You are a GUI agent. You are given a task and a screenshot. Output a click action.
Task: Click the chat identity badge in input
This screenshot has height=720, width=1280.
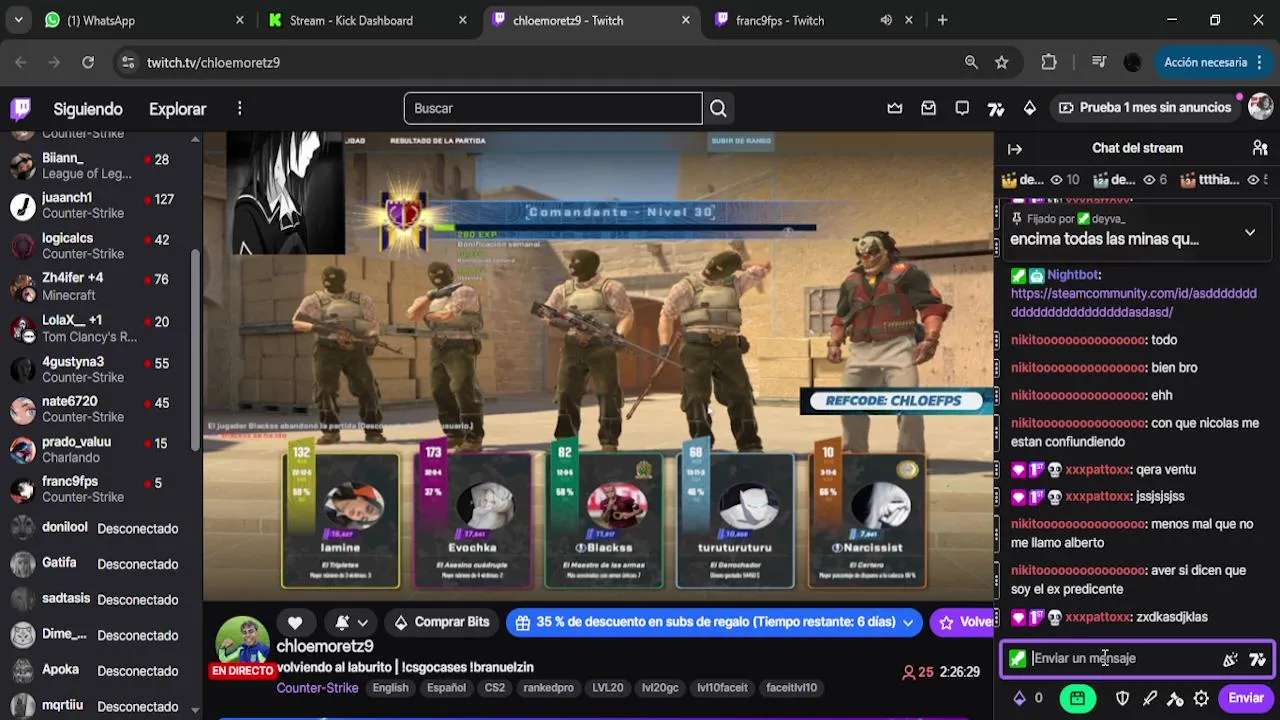tap(1017, 658)
